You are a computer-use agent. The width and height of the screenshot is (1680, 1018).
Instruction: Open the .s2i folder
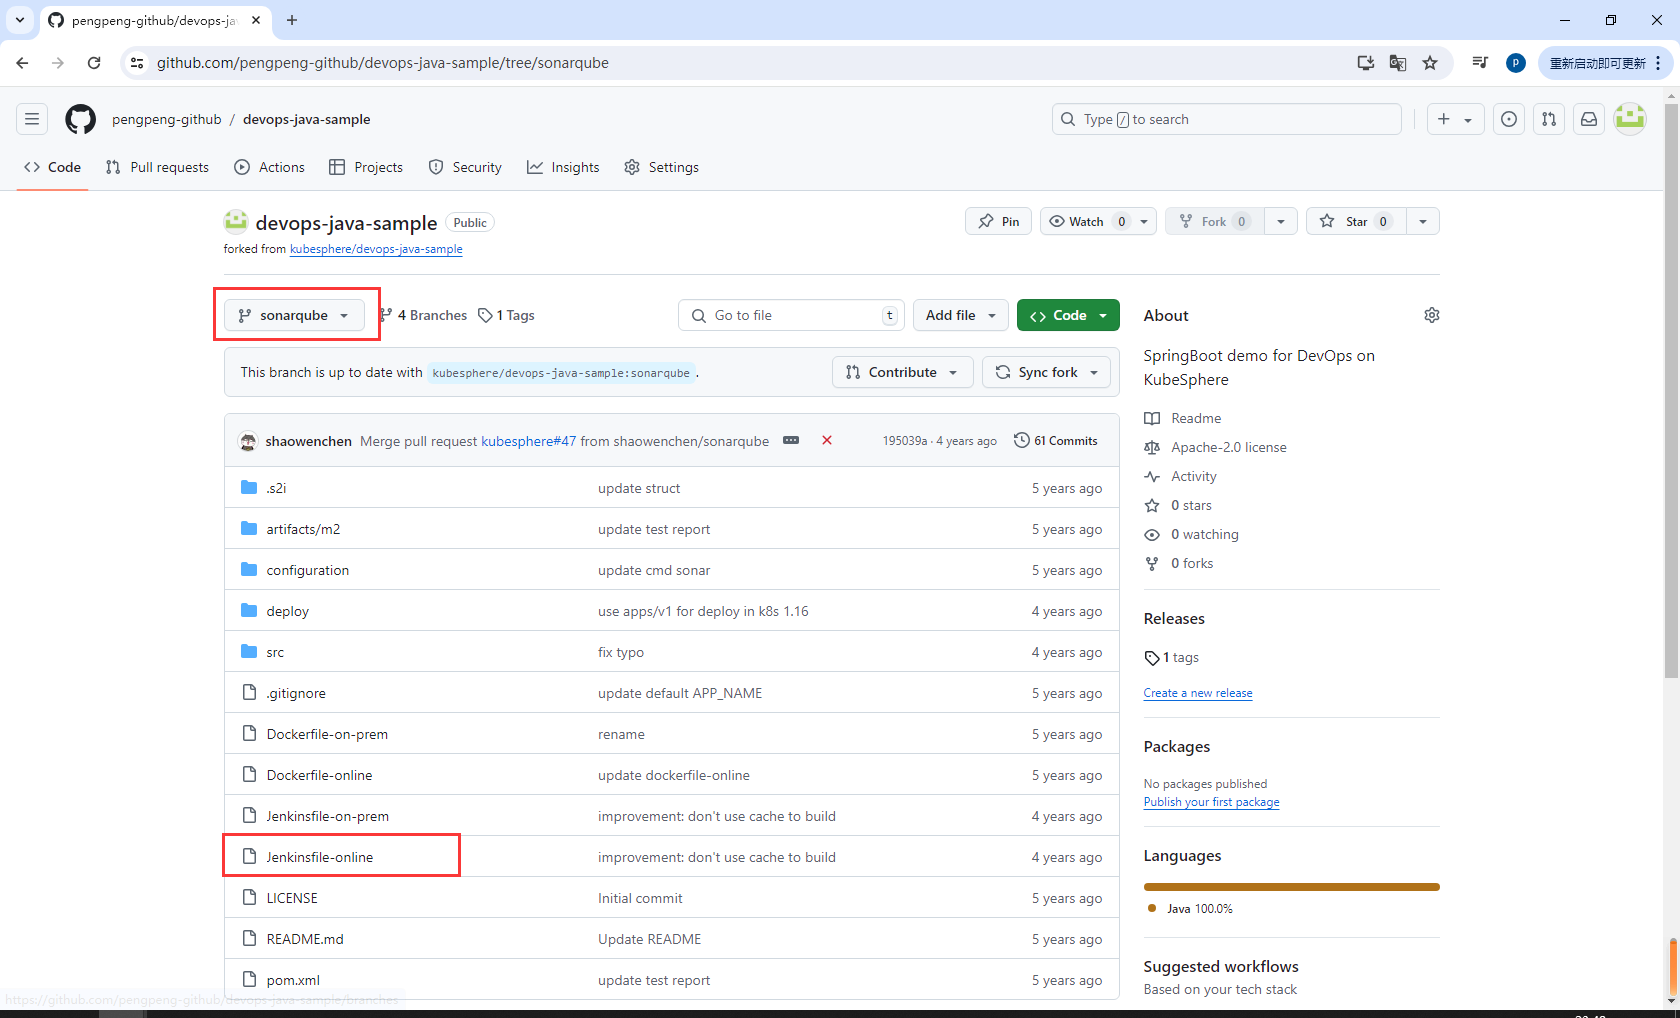276,488
